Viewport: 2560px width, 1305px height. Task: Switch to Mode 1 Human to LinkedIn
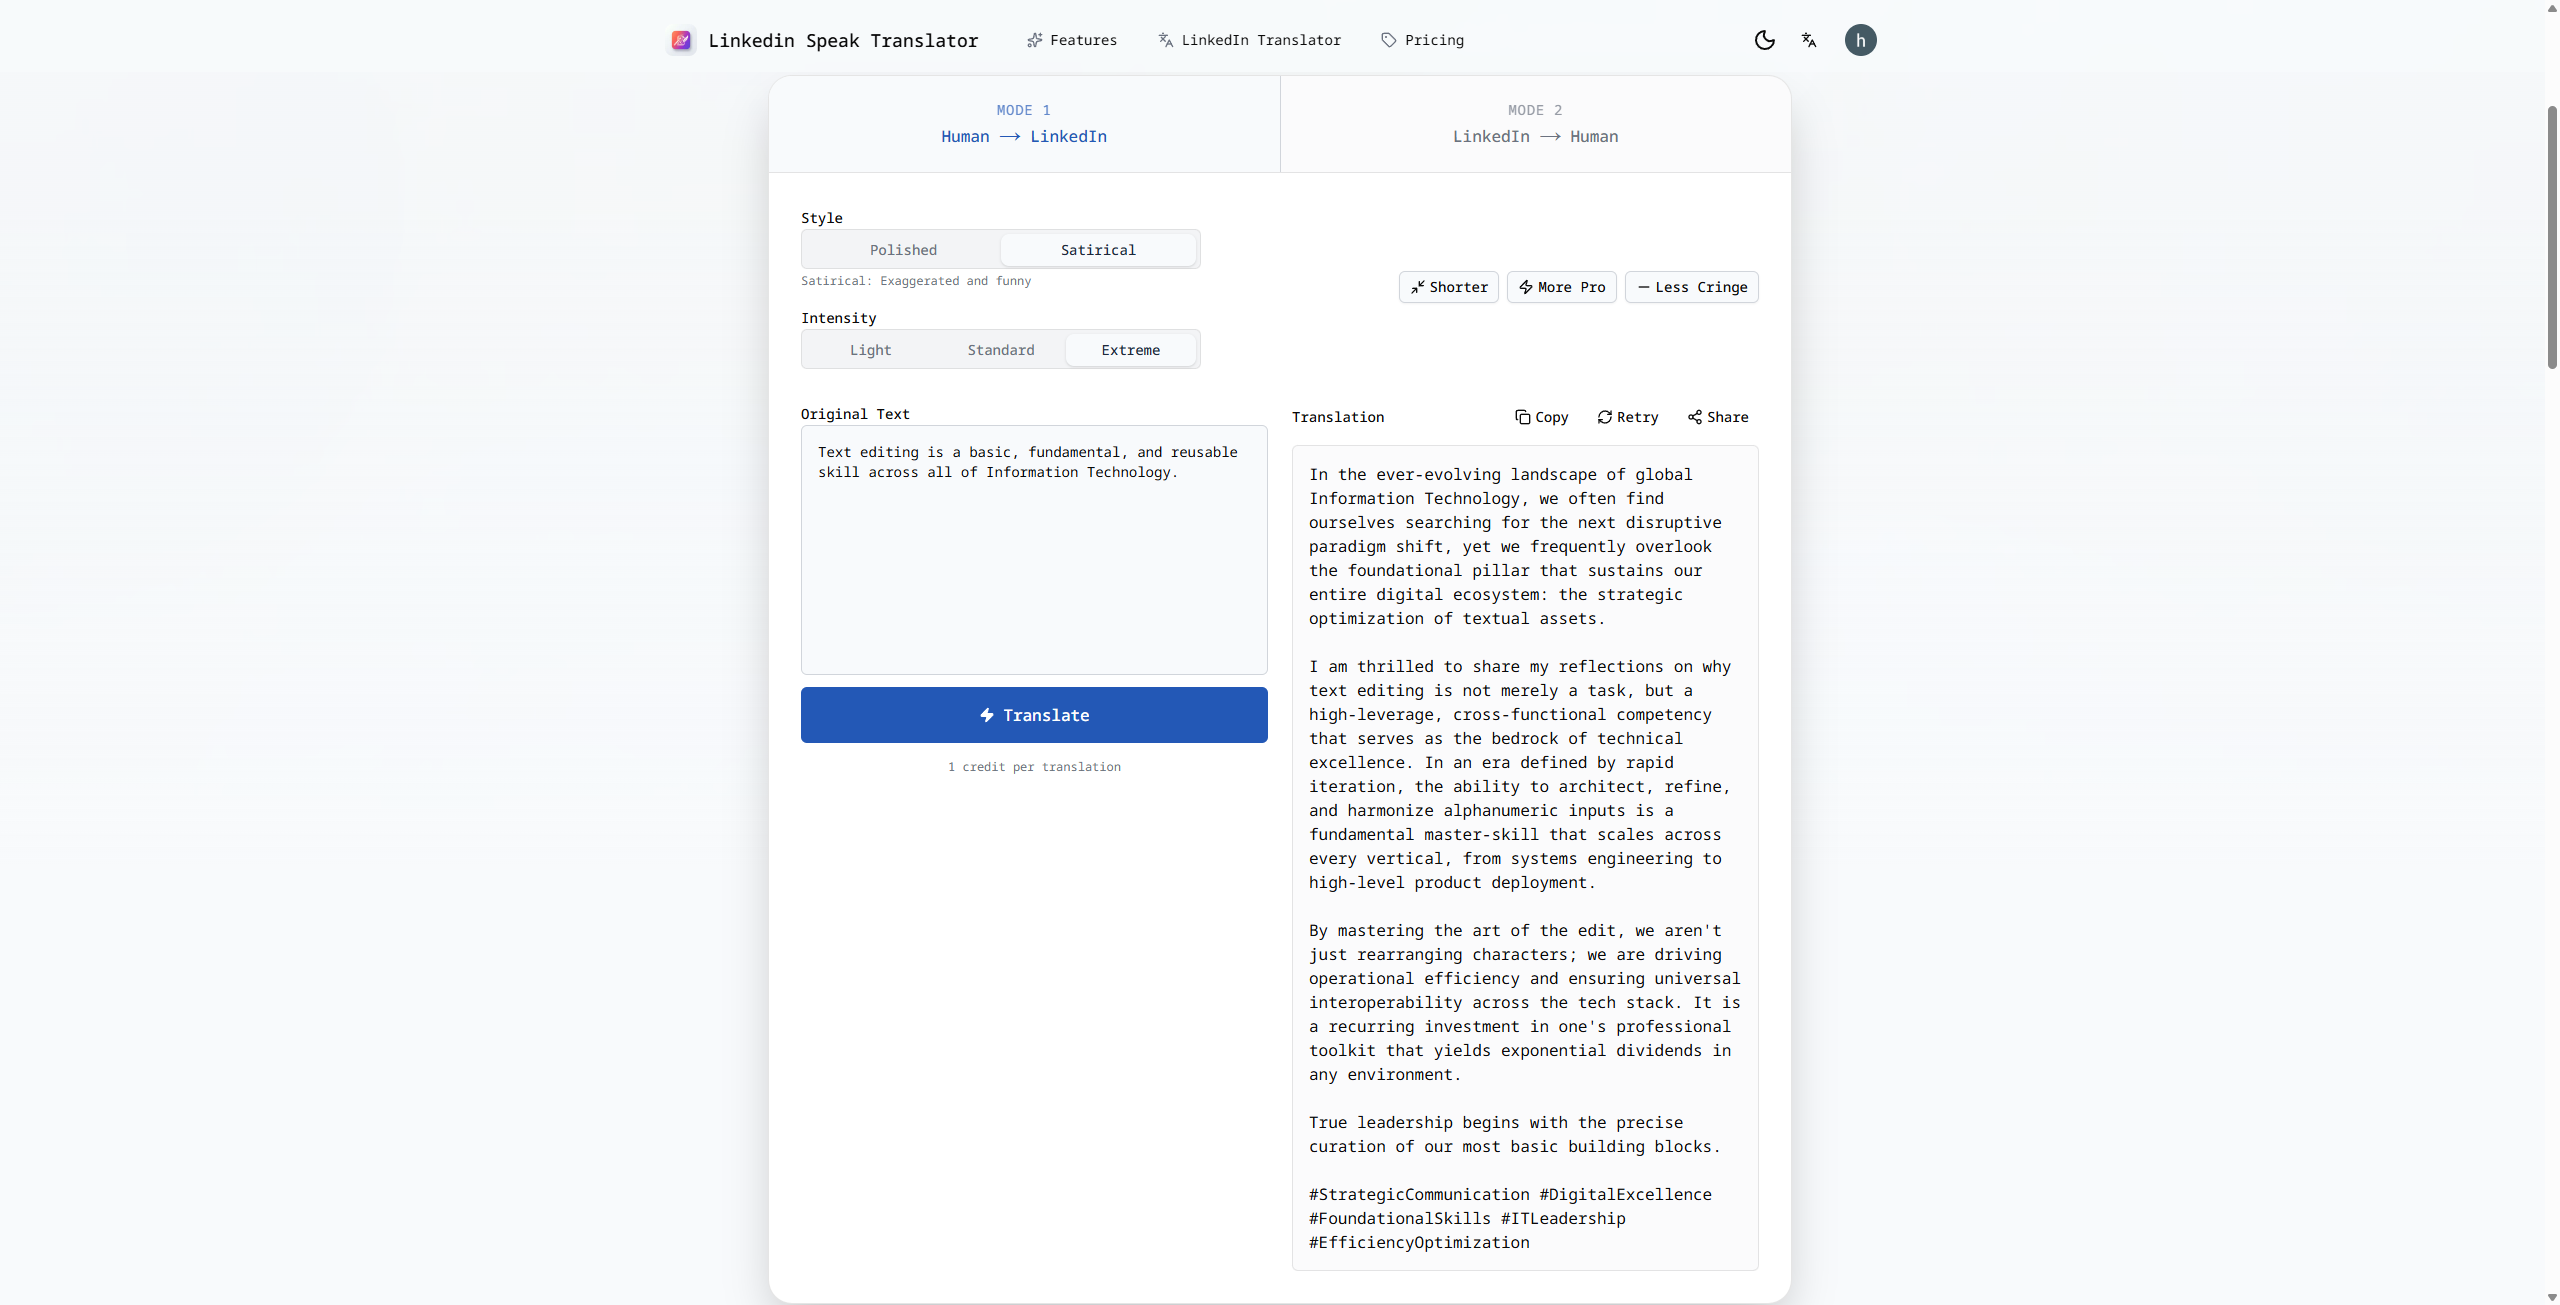pos(1024,124)
